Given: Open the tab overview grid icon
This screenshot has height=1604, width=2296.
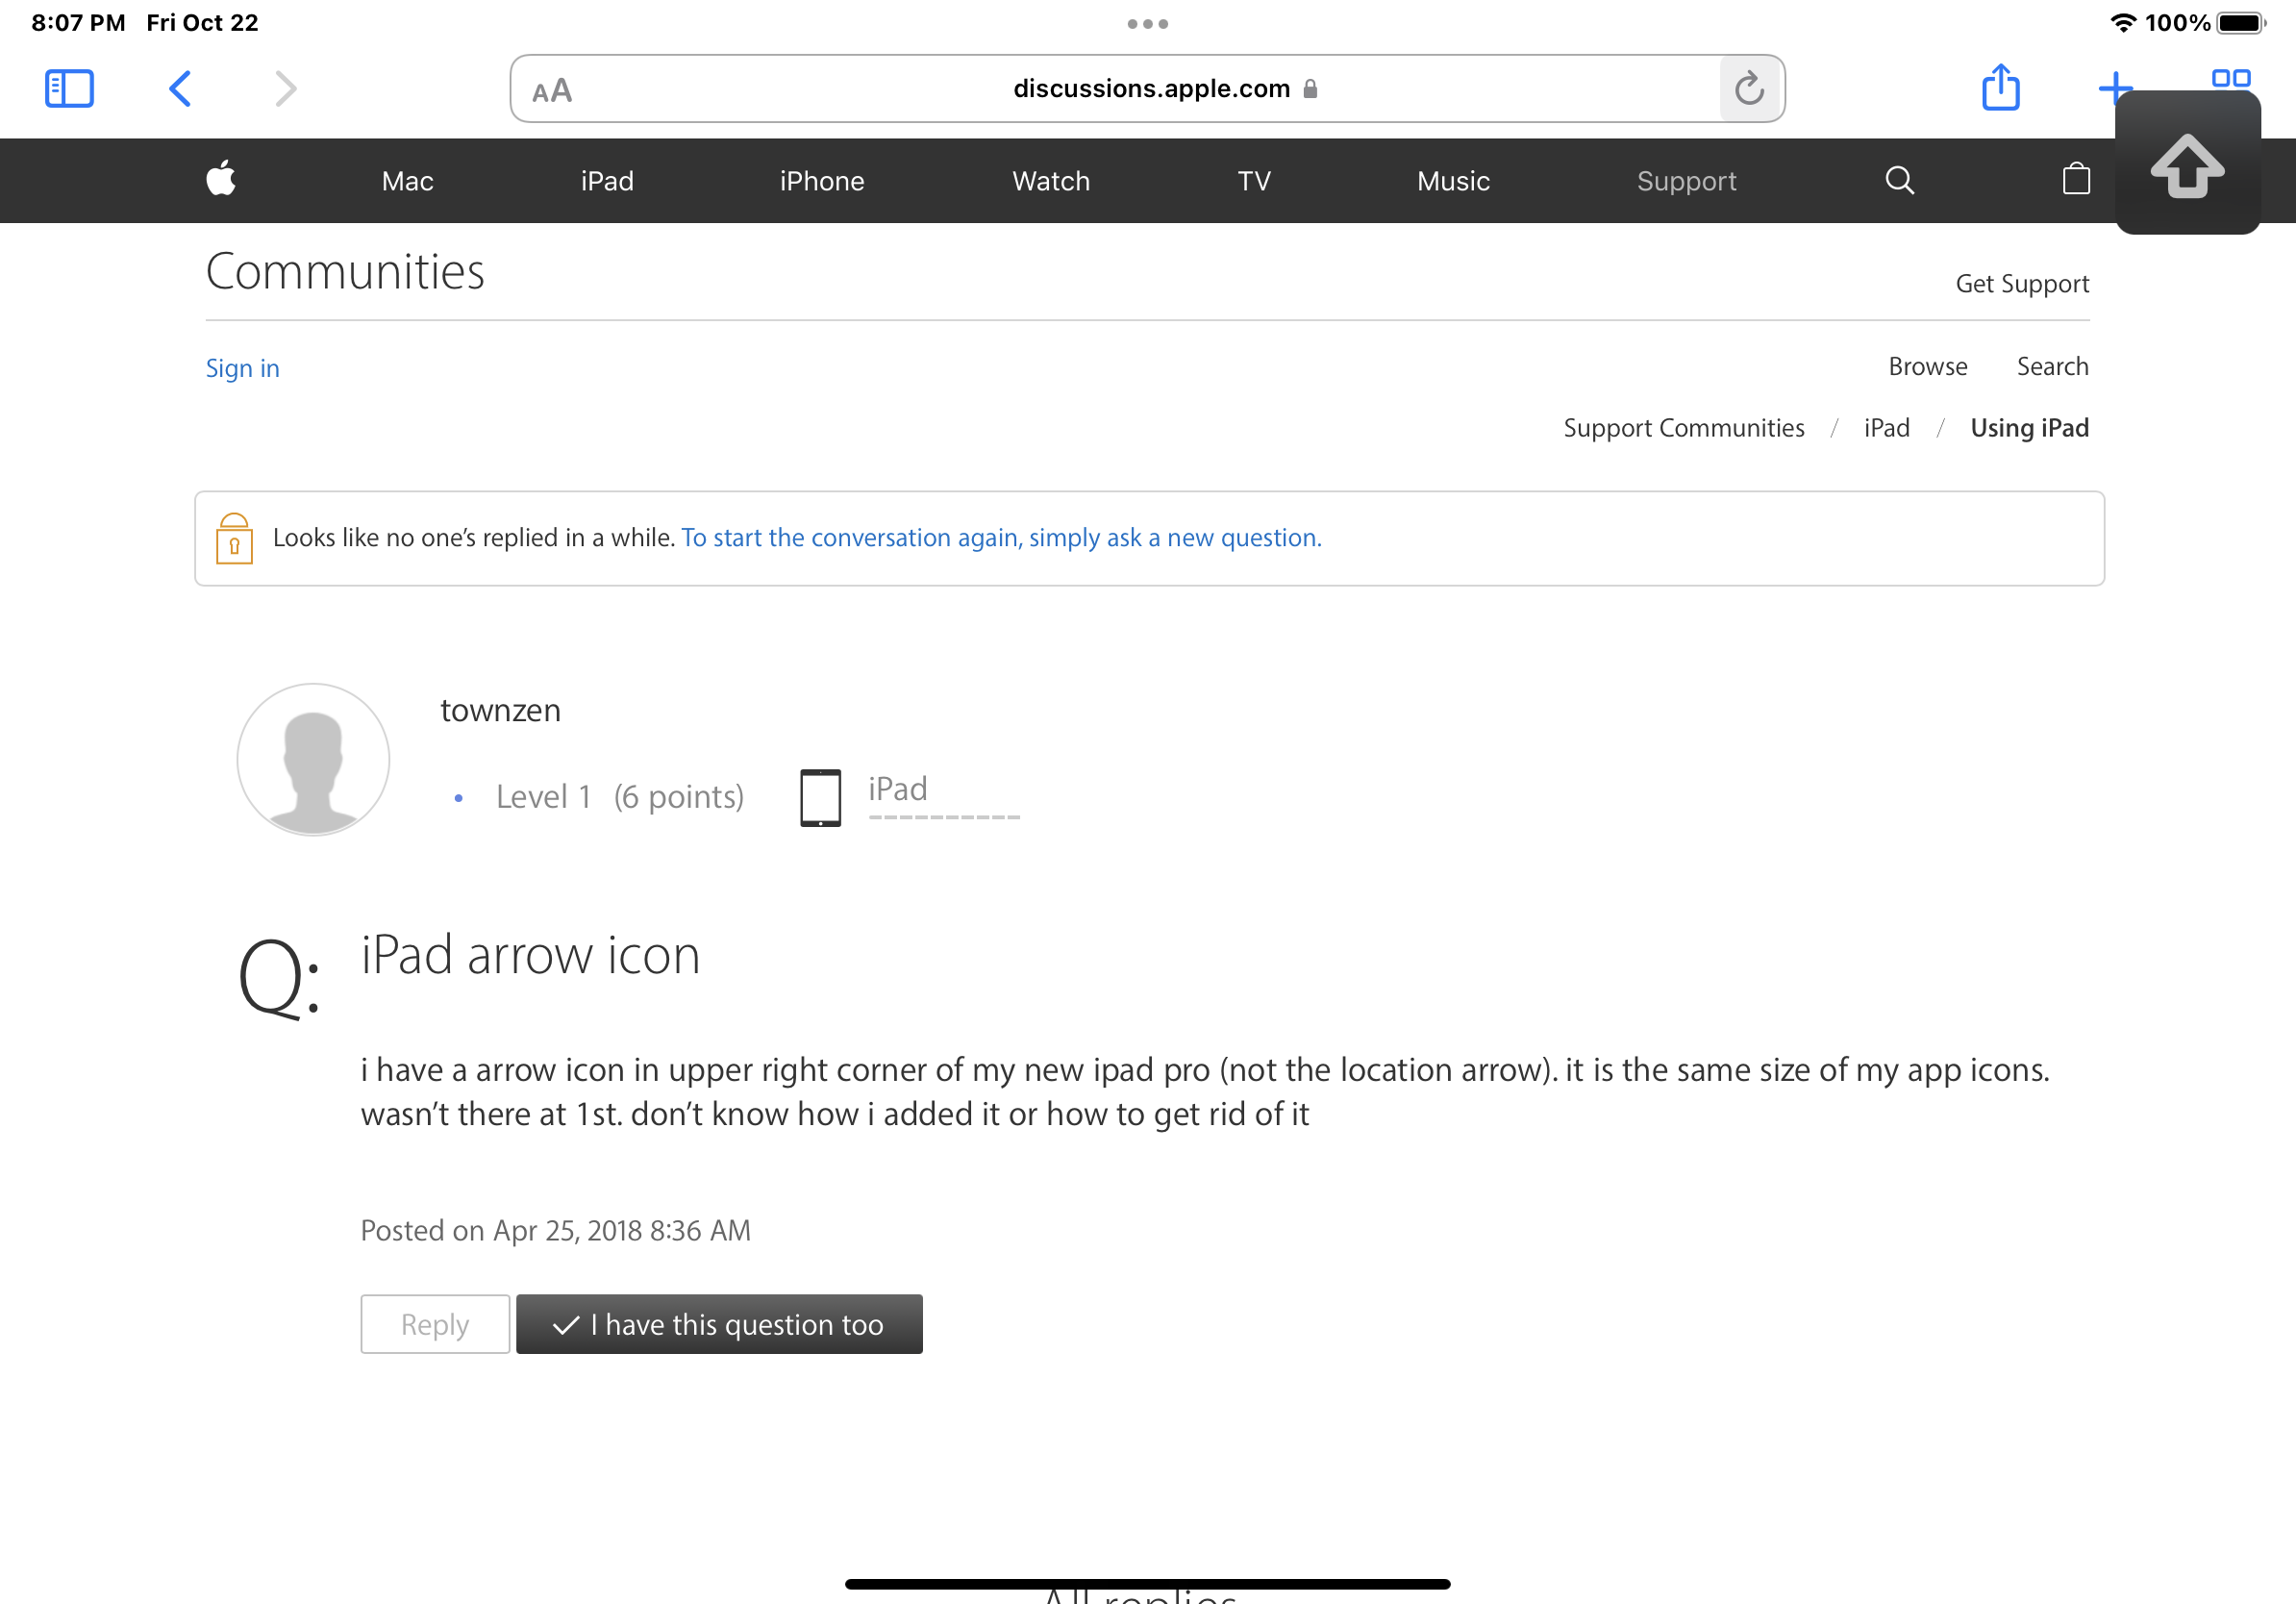Looking at the screenshot, I should coord(2230,77).
